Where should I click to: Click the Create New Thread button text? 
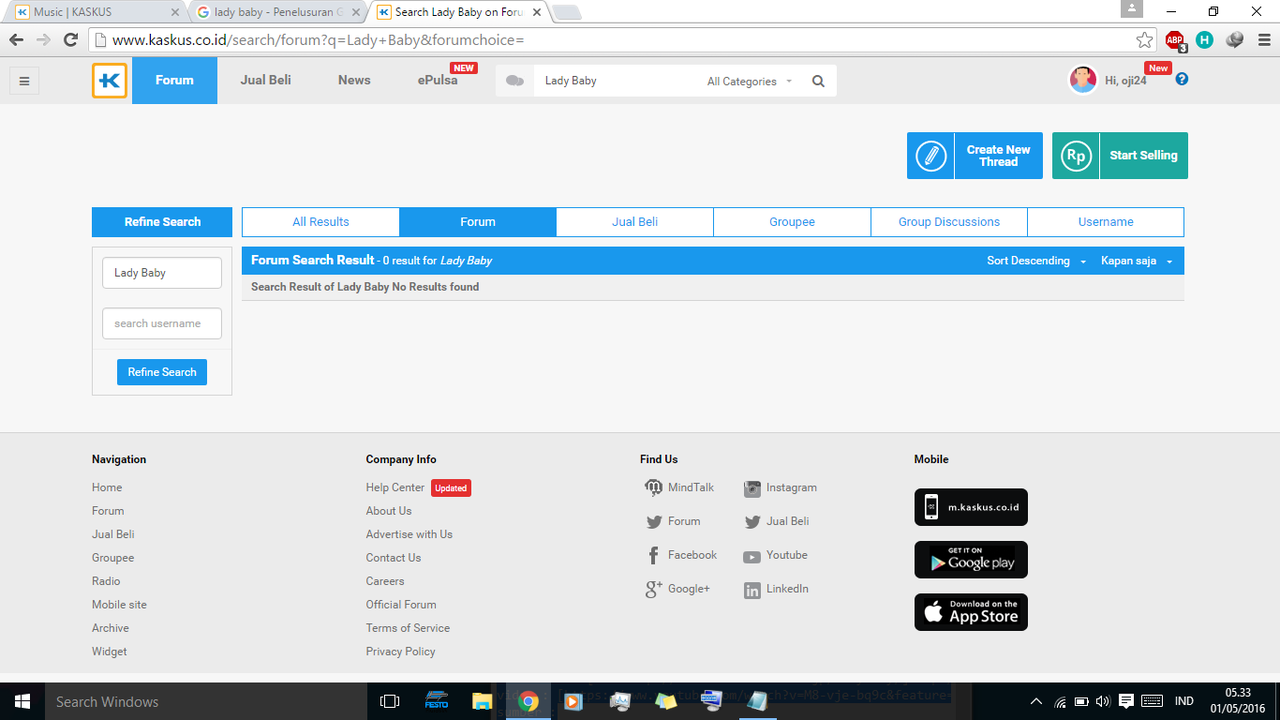coord(998,156)
